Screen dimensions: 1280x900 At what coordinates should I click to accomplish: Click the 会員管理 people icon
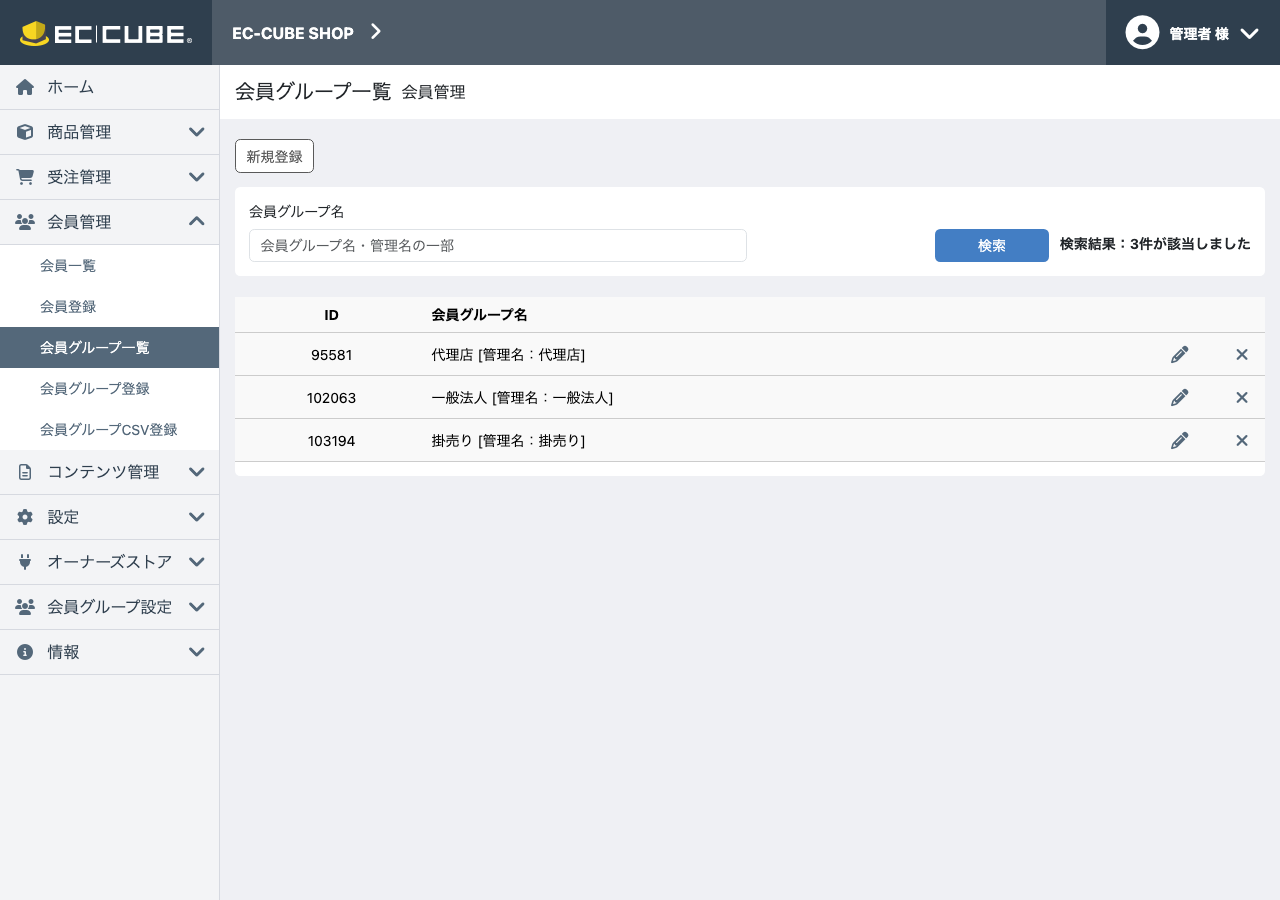click(x=25, y=222)
